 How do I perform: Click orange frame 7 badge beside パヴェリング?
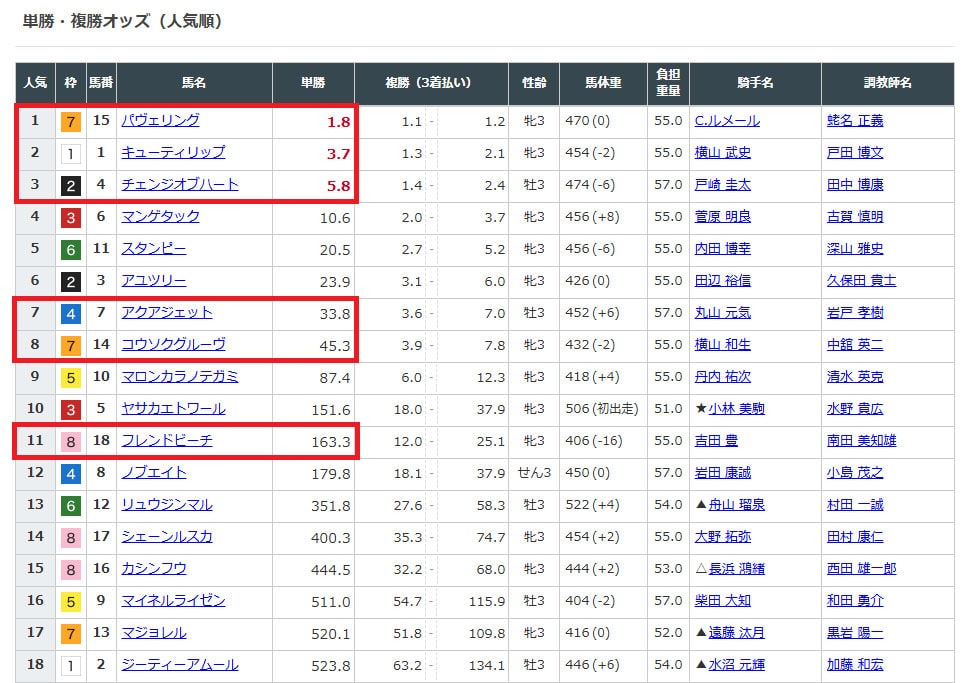tap(70, 121)
